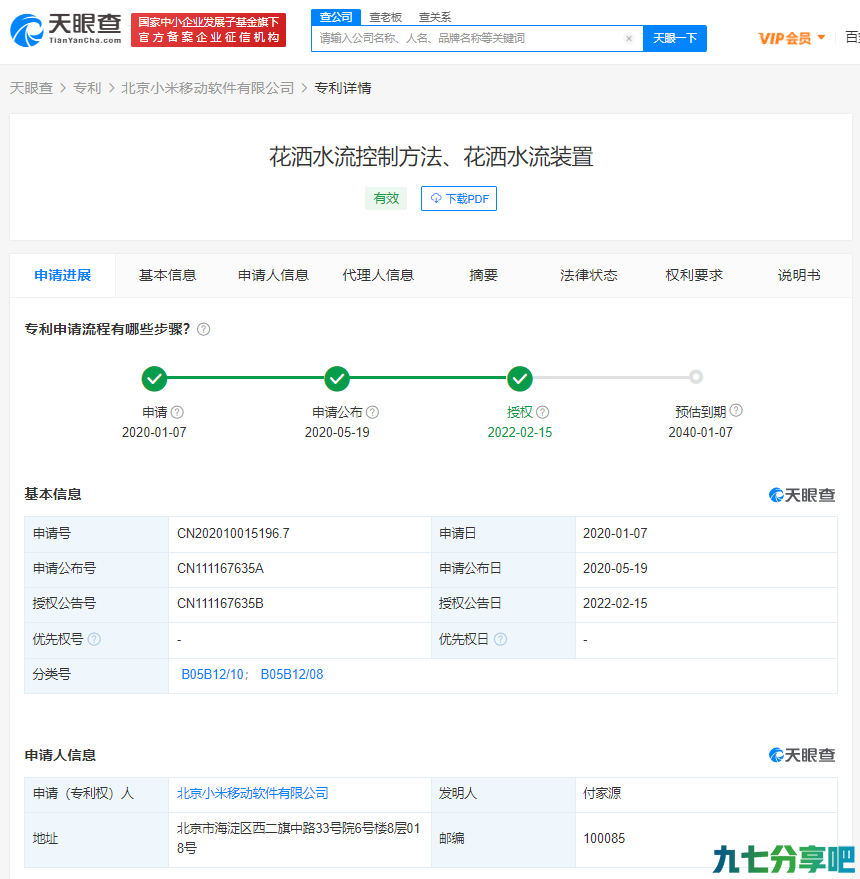This screenshot has width=860, height=879.
Task: Open the 摘要 tab
Action: tap(483, 275)
